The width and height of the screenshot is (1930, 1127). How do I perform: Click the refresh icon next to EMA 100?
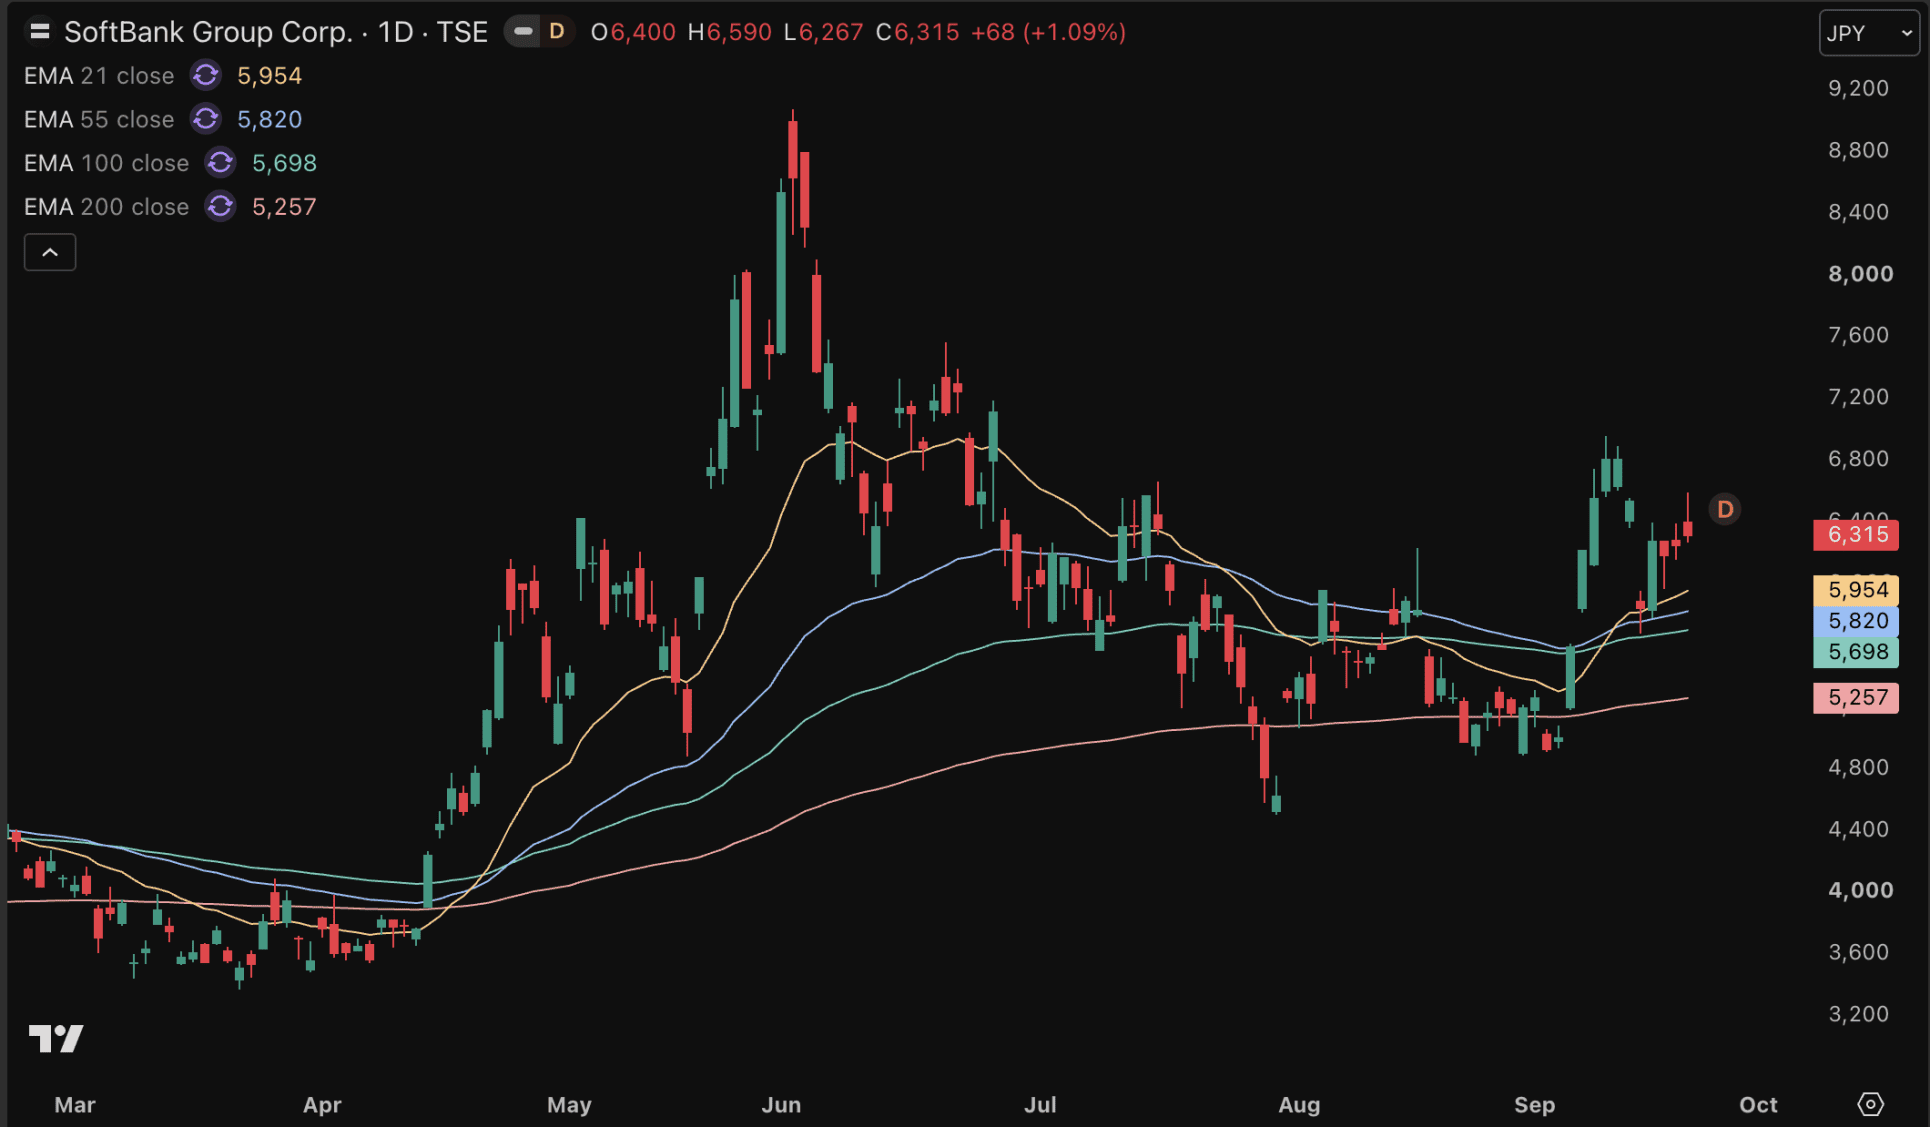[220, 163]
